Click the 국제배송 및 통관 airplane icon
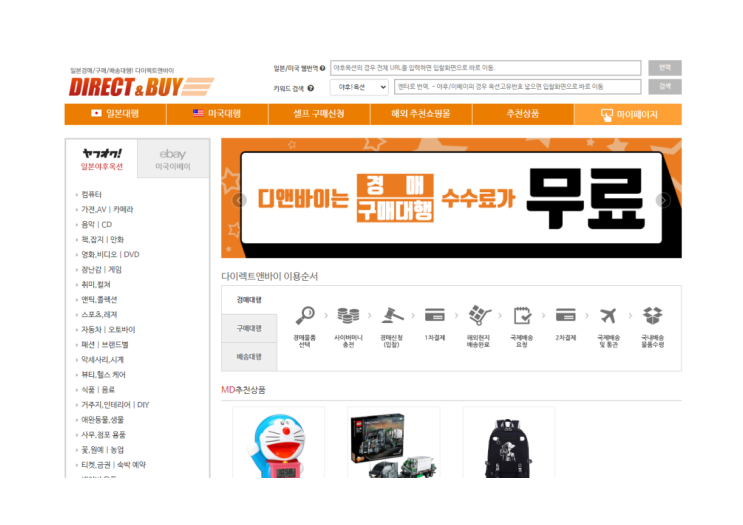 pos(608,316)
